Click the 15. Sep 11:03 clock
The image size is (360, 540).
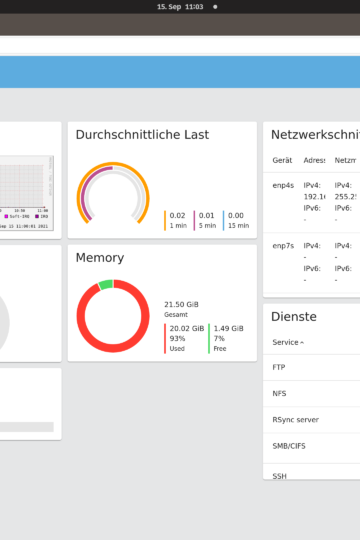180,7
